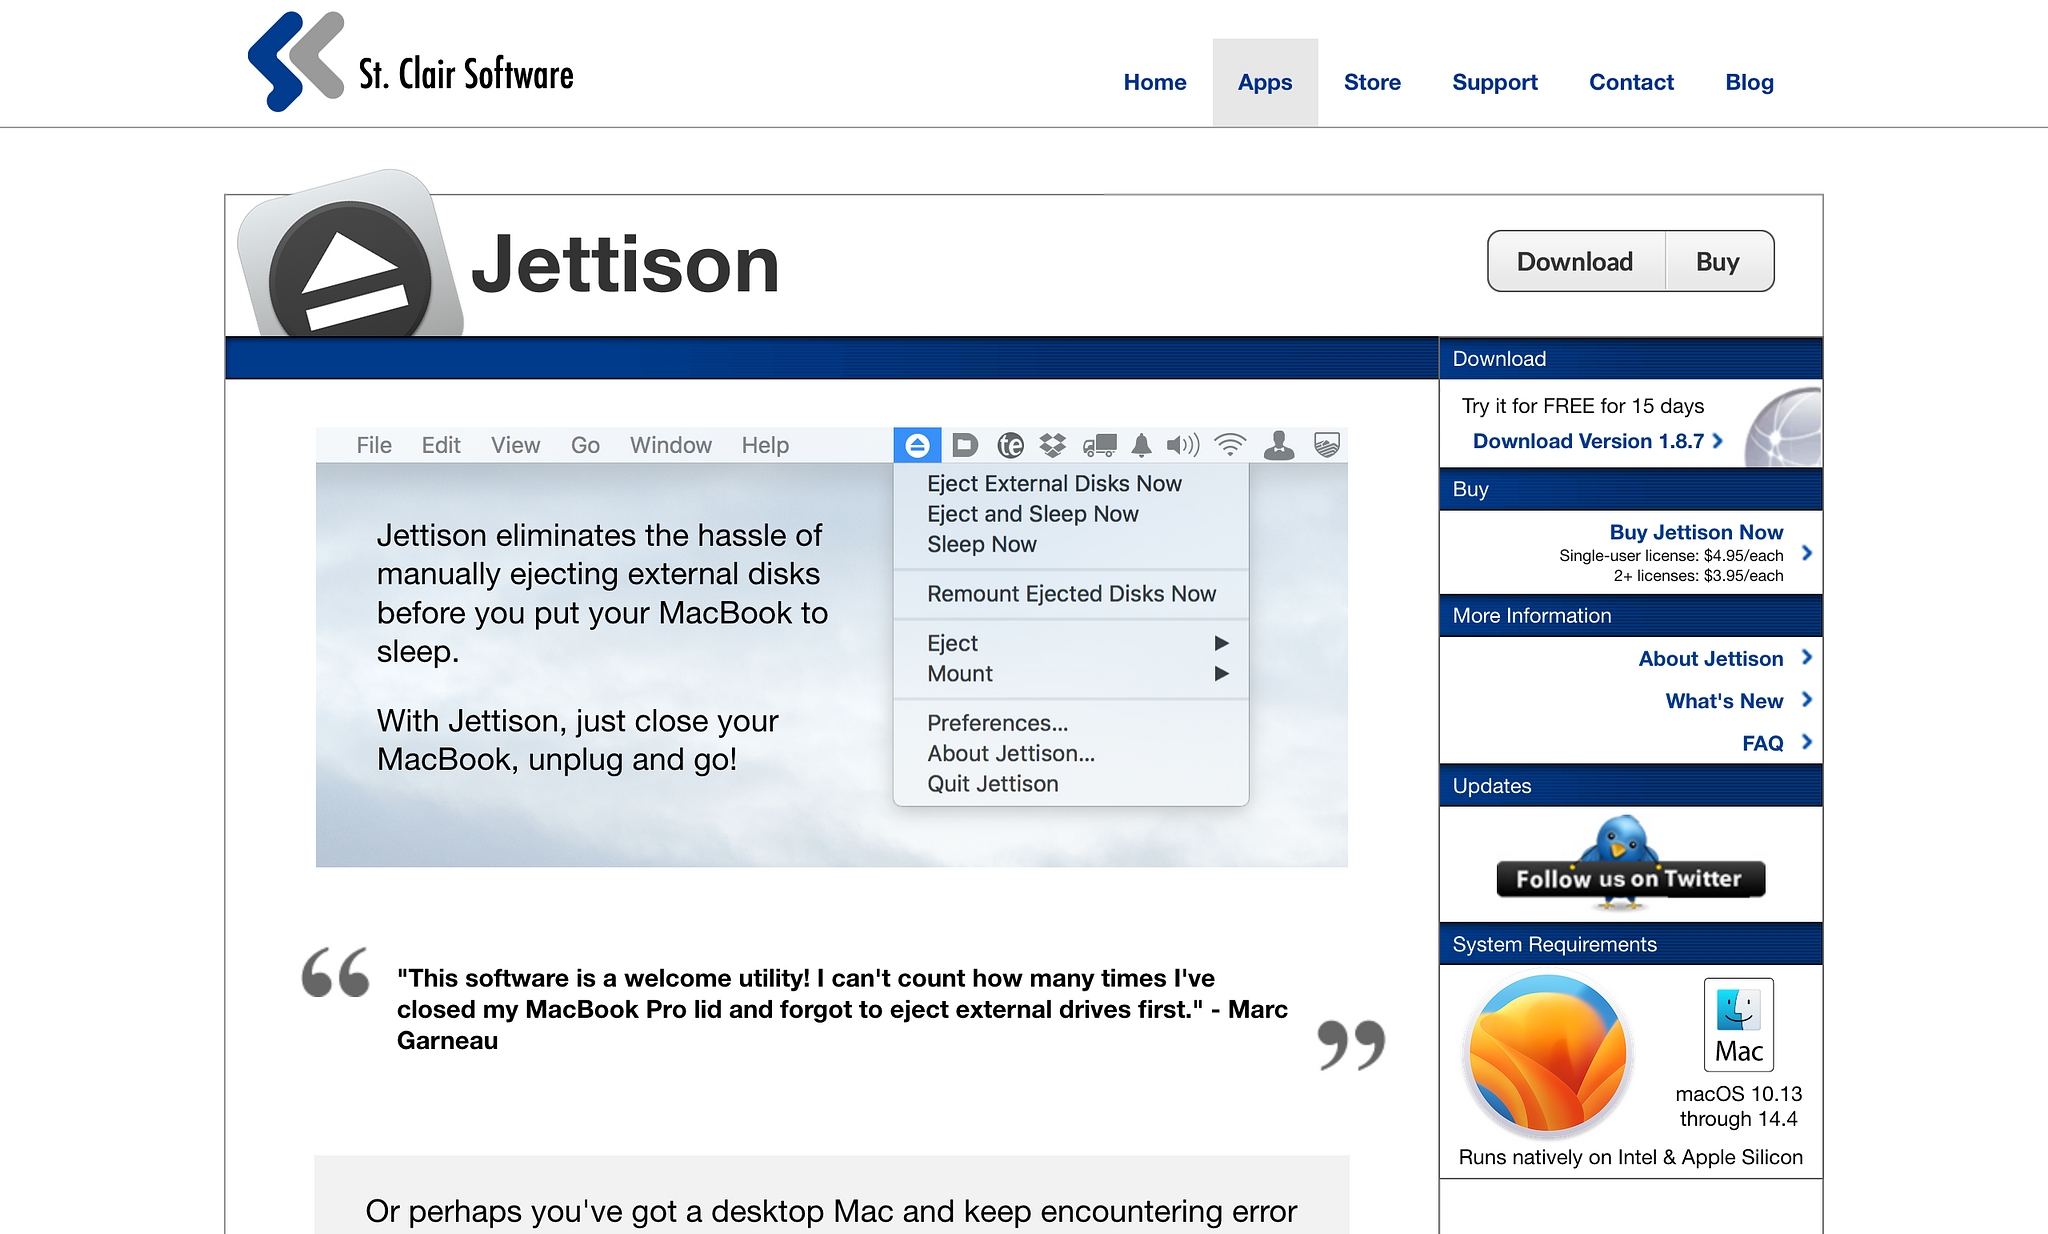The image size is (2048, 1234).
Task: Click the volume speaker icon
Action: click(x=1183, y=445)
